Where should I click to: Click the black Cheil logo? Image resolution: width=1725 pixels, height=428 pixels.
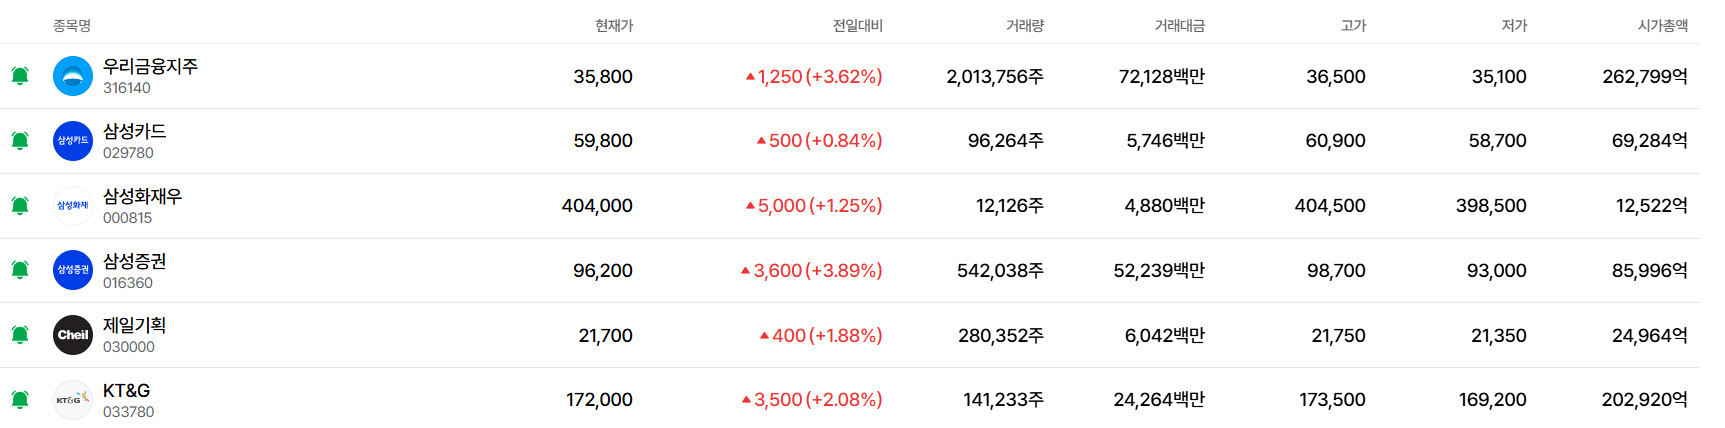[x=73, y=335]
